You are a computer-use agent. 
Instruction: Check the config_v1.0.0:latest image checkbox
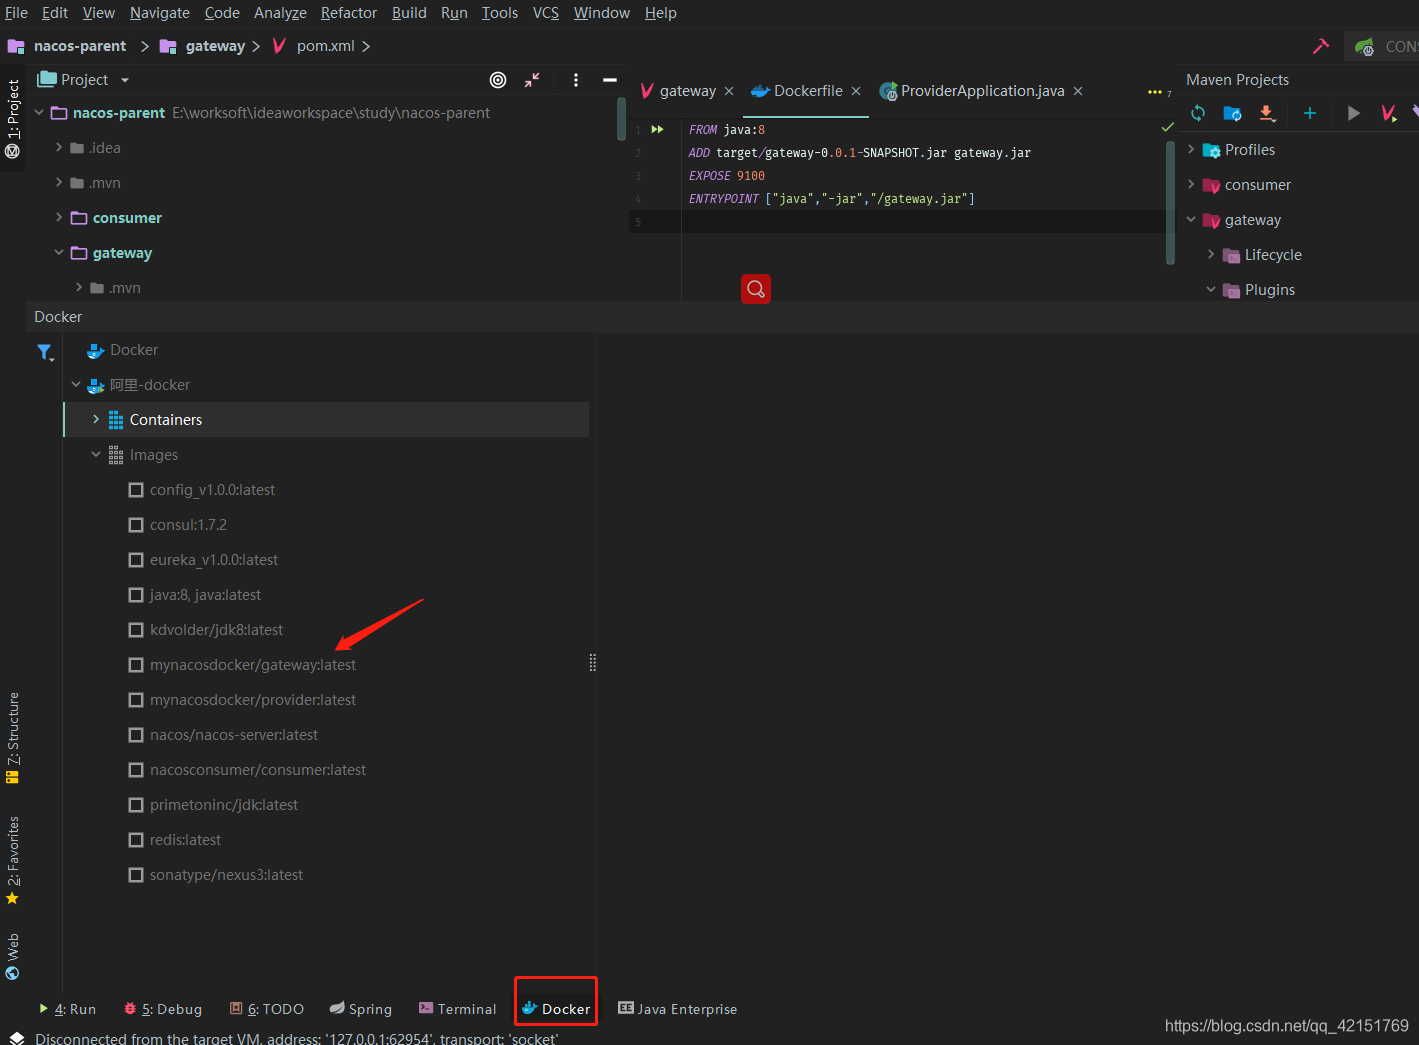point(136,490)
